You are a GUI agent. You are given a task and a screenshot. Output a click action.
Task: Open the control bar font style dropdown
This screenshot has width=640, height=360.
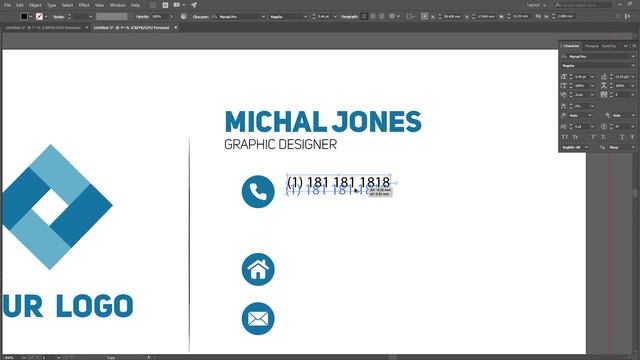tap(305, 17)
